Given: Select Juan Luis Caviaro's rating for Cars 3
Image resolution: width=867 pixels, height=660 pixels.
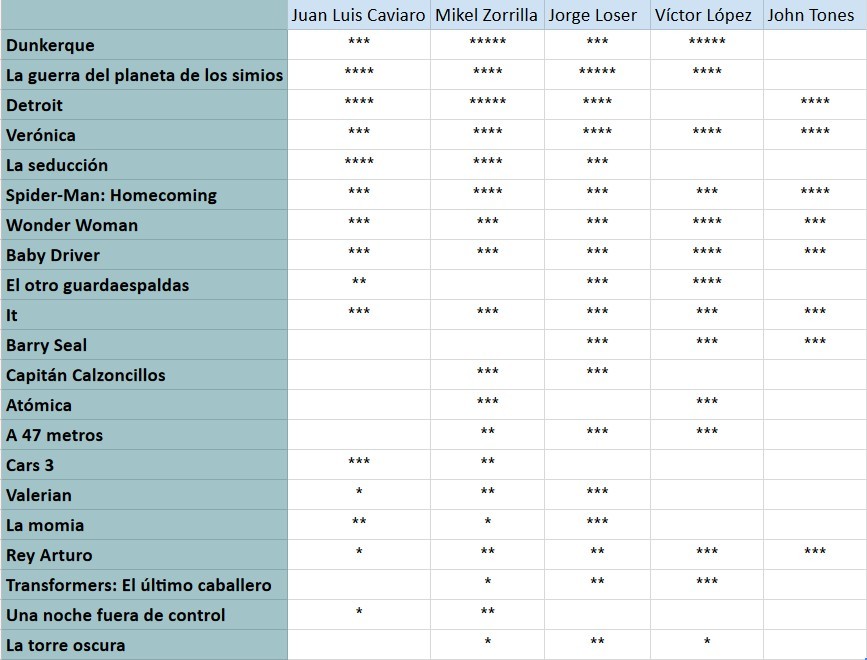Looking at the screenshot, I should tap(359, 462).
